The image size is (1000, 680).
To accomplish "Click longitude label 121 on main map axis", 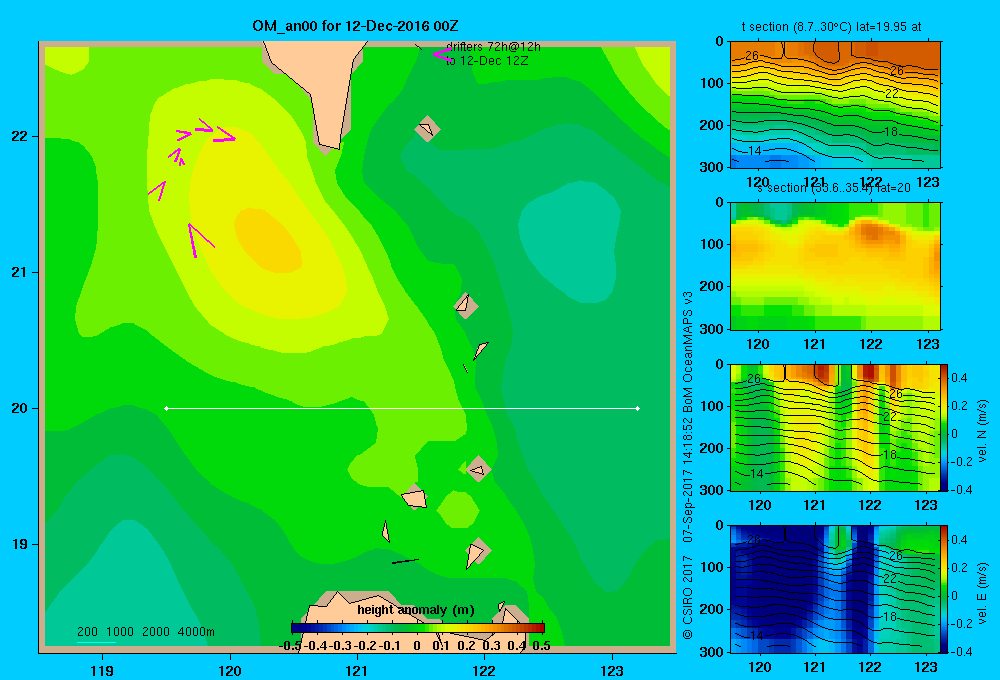I will tap(357, 670).
